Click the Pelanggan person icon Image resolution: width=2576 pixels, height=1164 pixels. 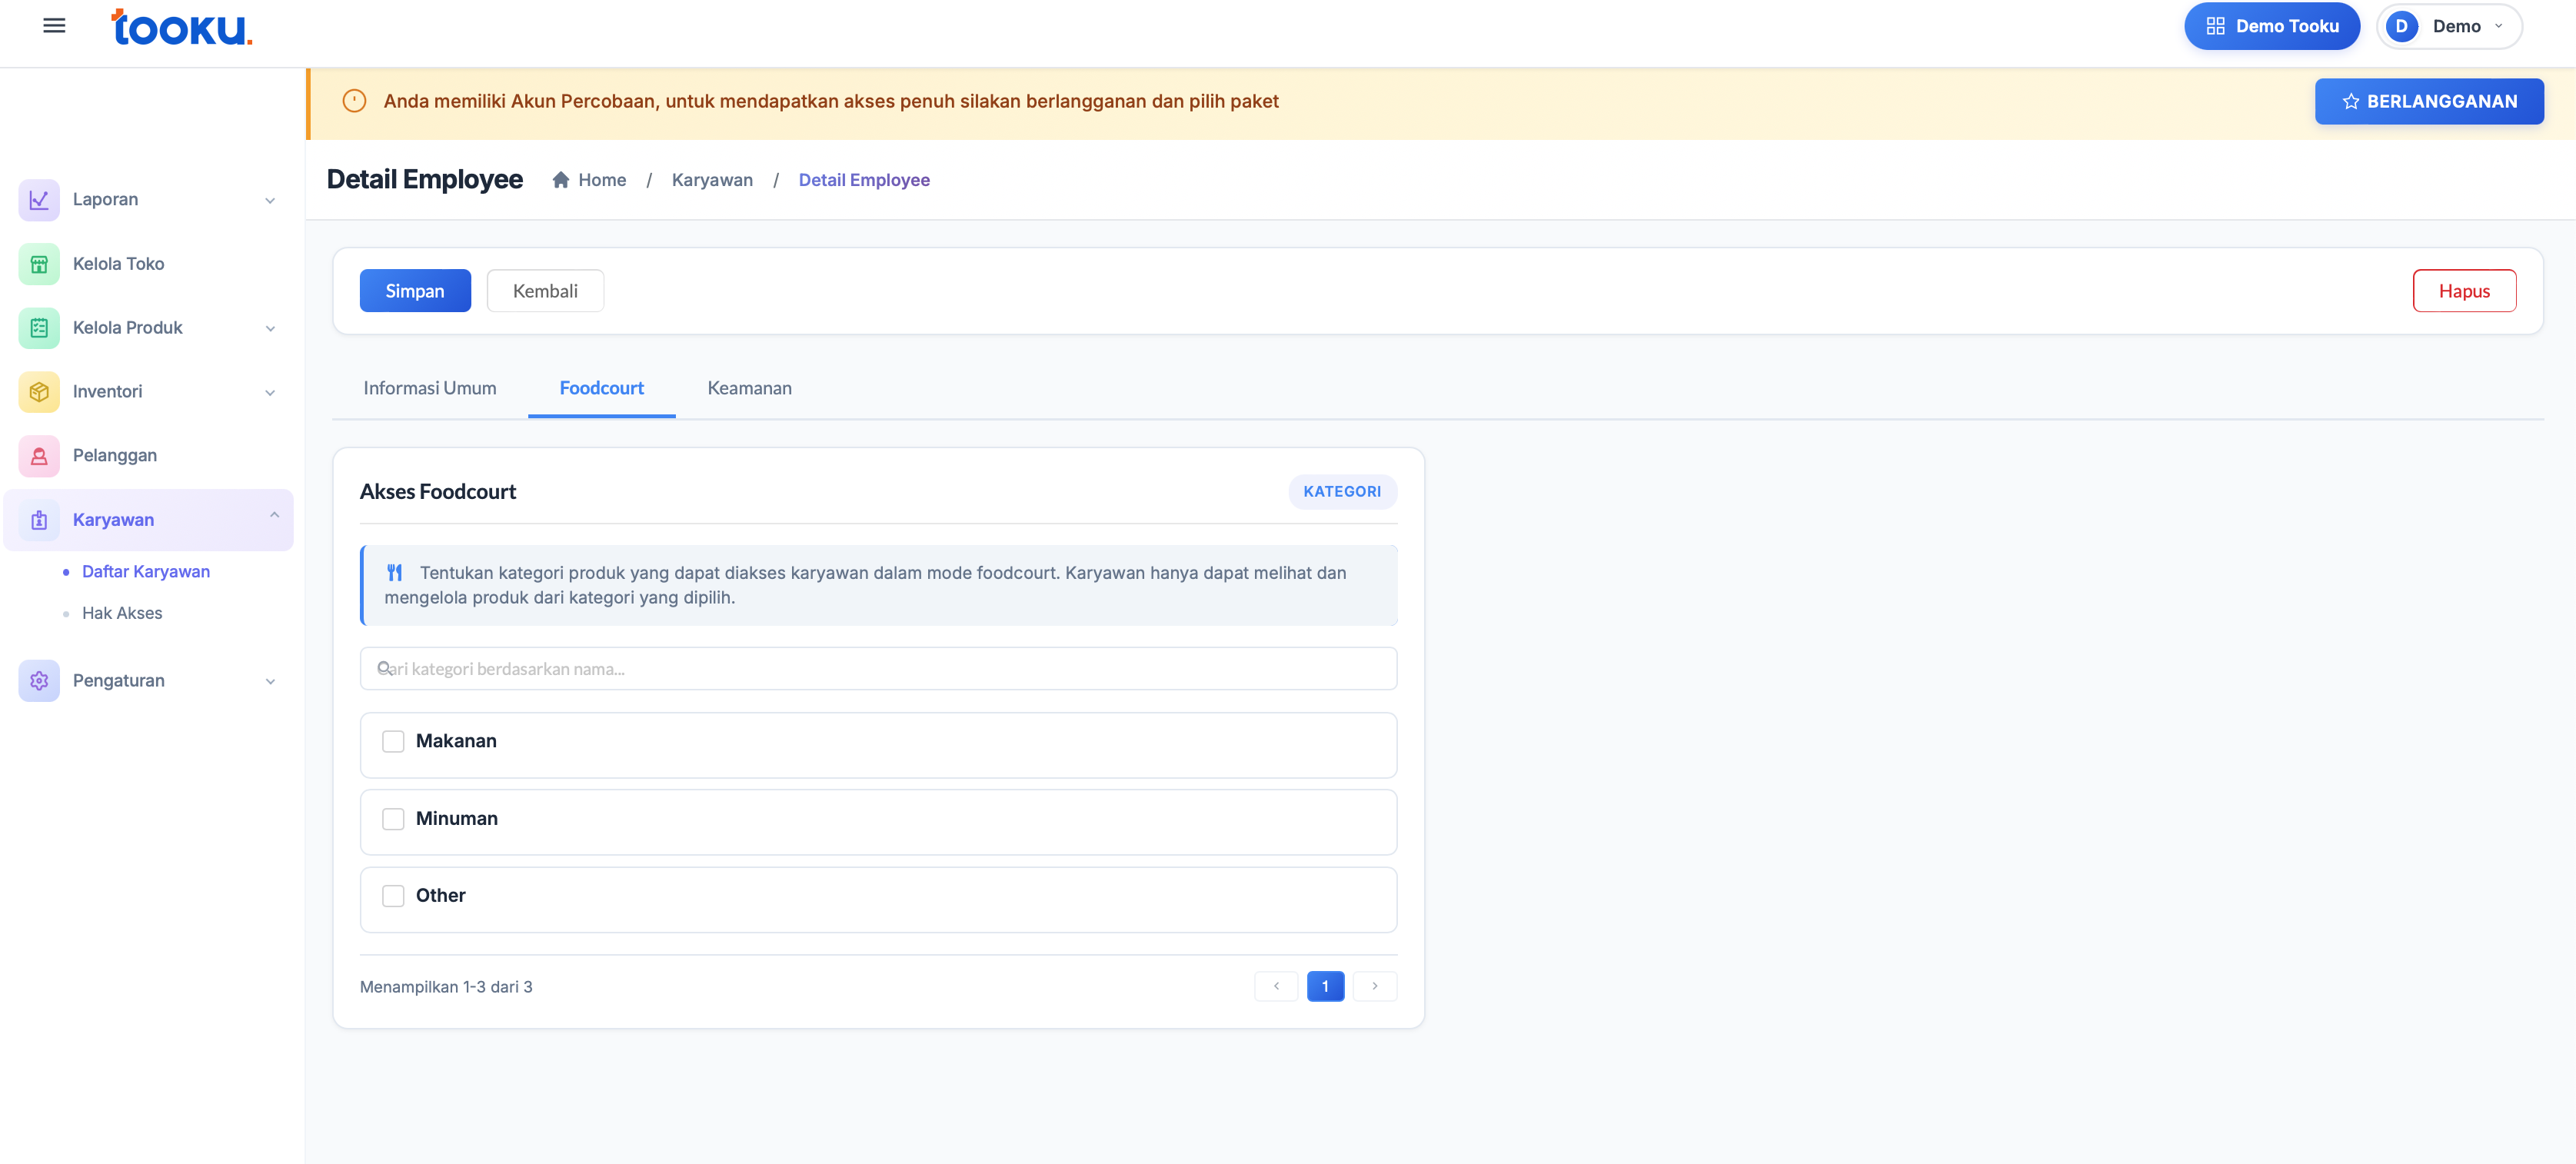[39, 456]
